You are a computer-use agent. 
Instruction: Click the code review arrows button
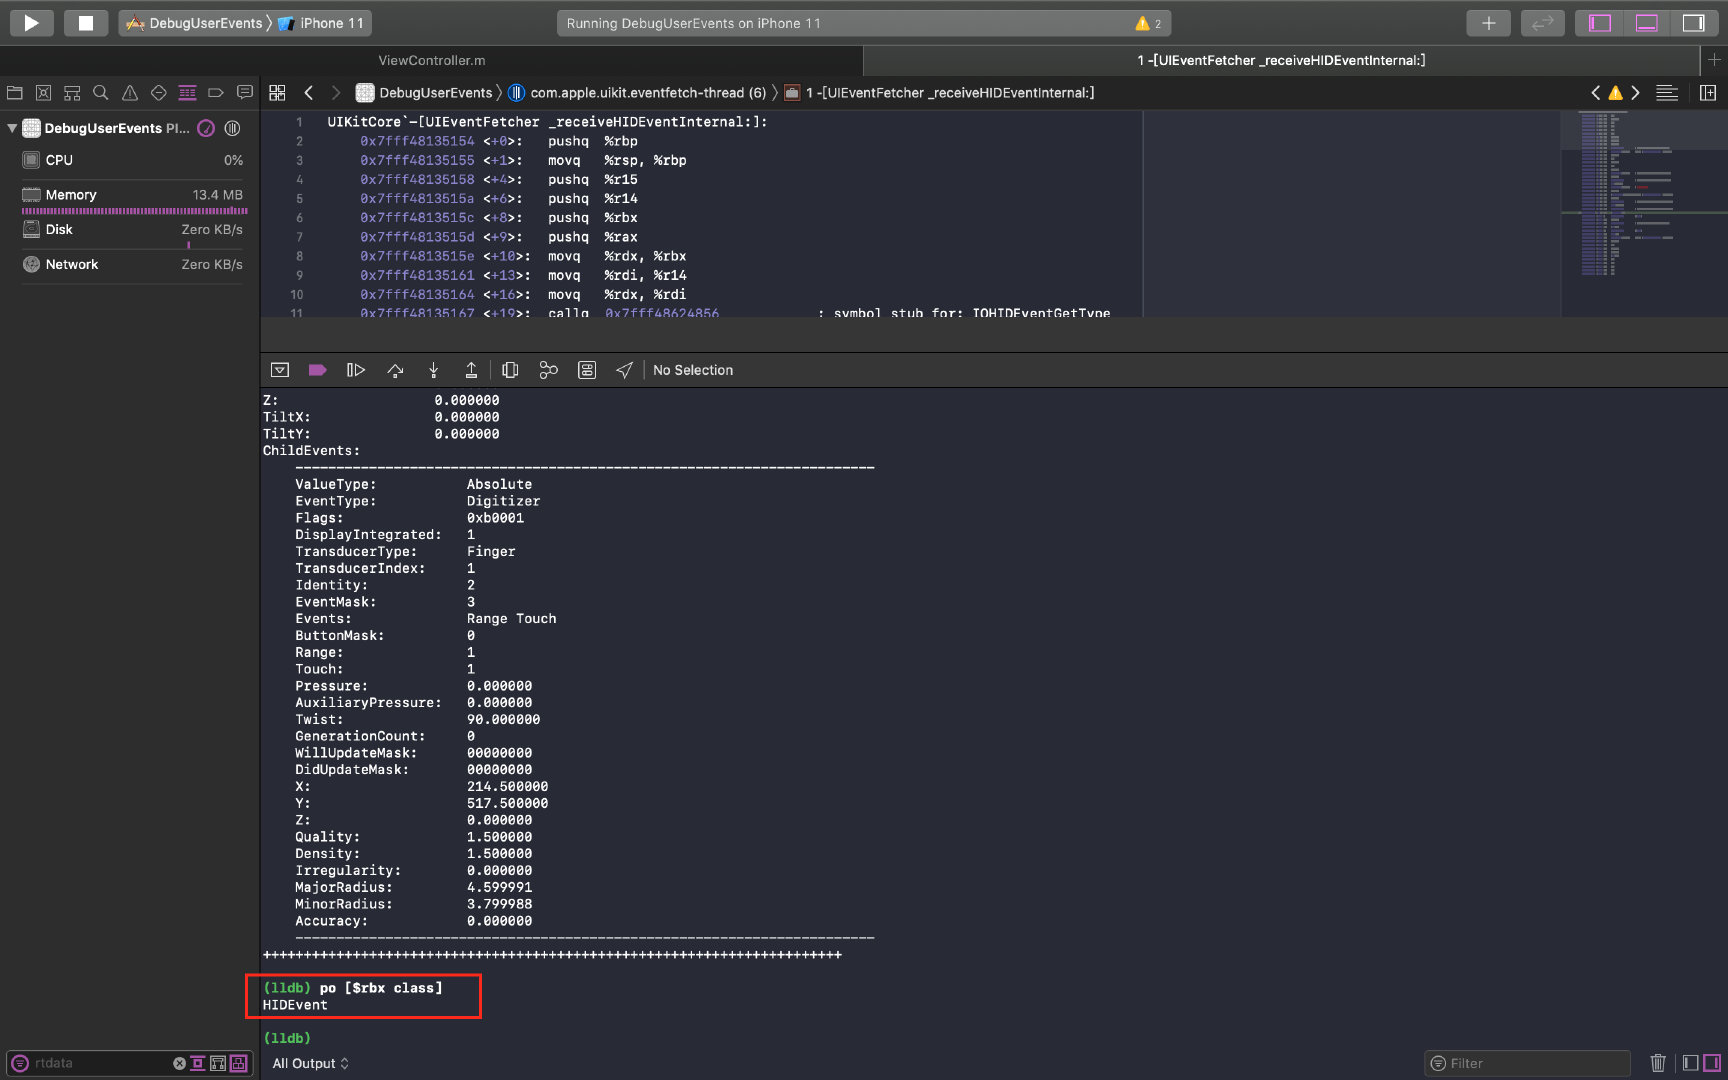1542,23
